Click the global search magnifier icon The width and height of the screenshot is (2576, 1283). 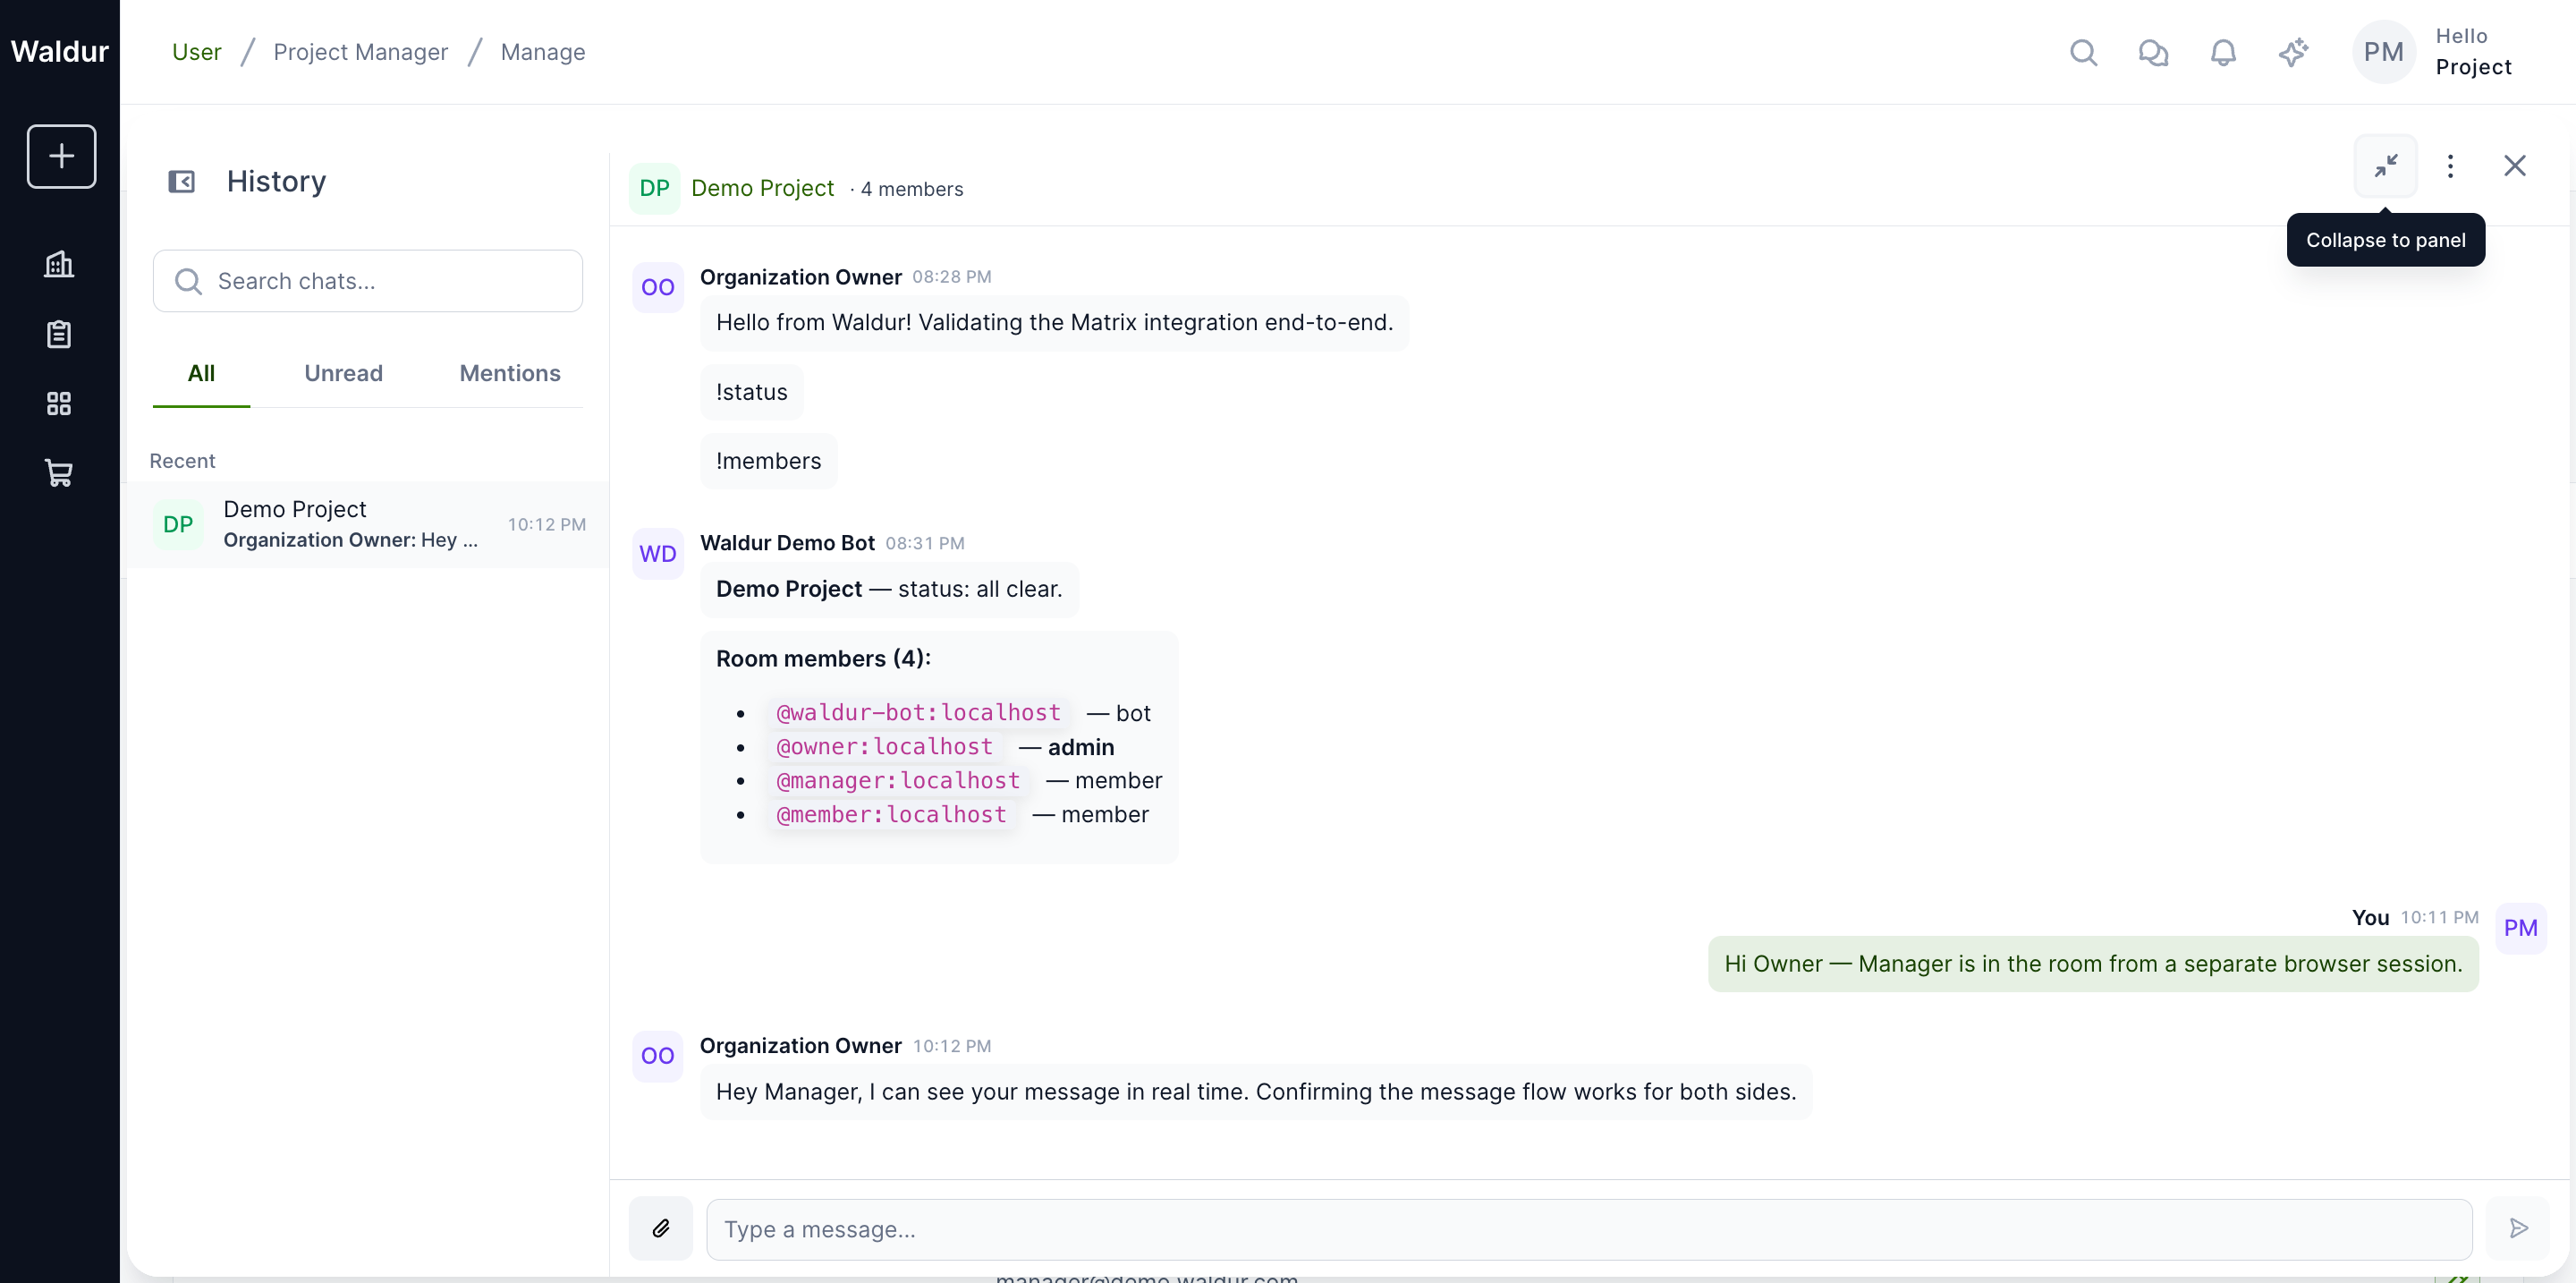2083,52
